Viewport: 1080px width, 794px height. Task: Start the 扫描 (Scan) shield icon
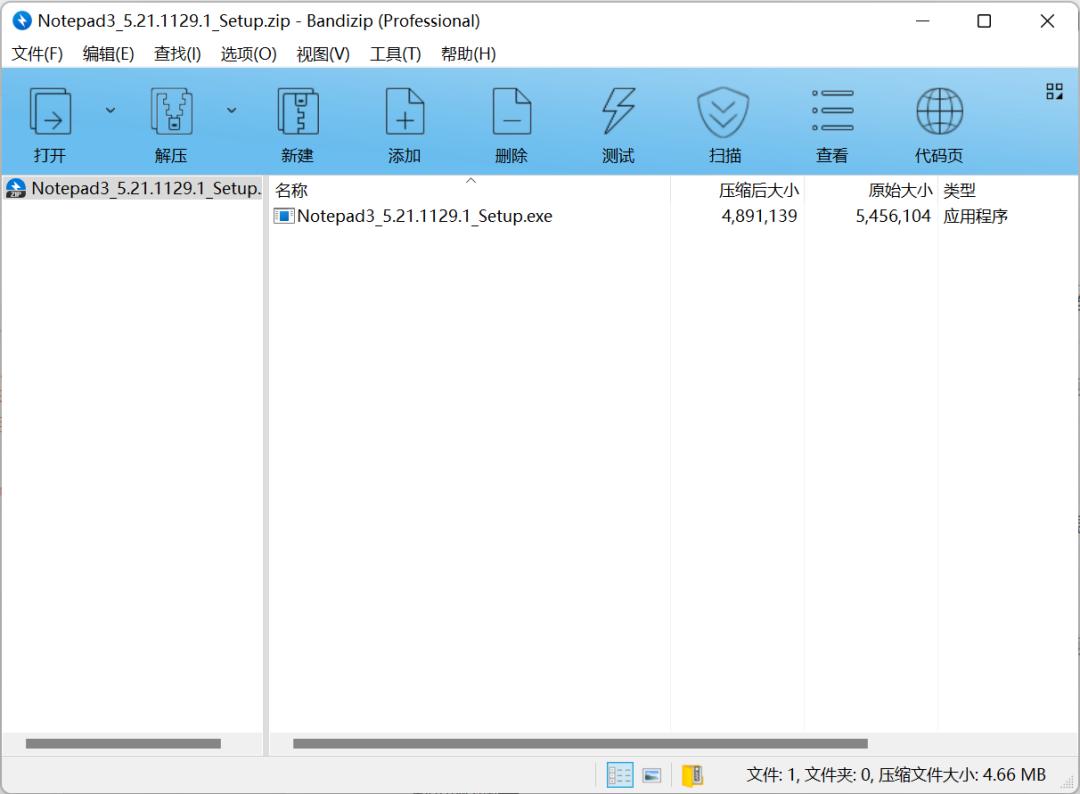pos(724,112)
